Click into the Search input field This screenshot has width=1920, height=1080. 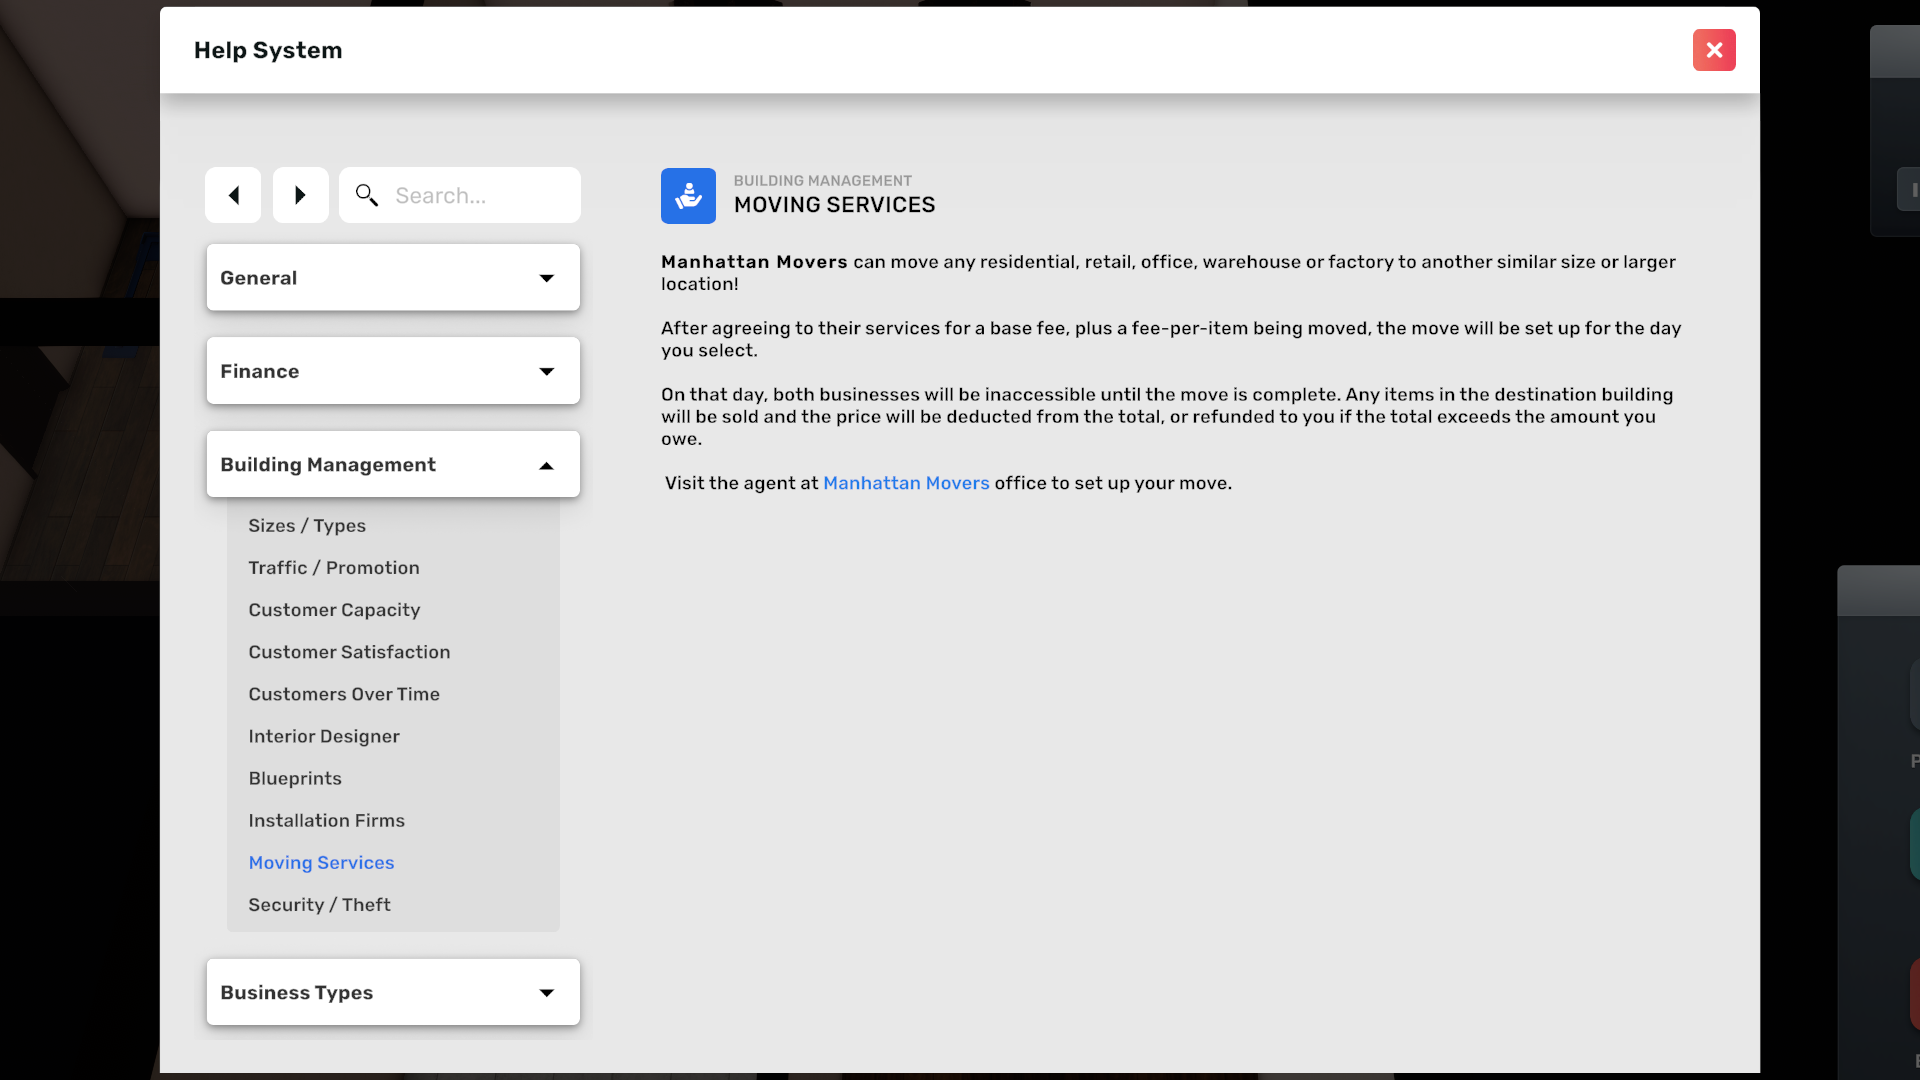tap(480, 196)
